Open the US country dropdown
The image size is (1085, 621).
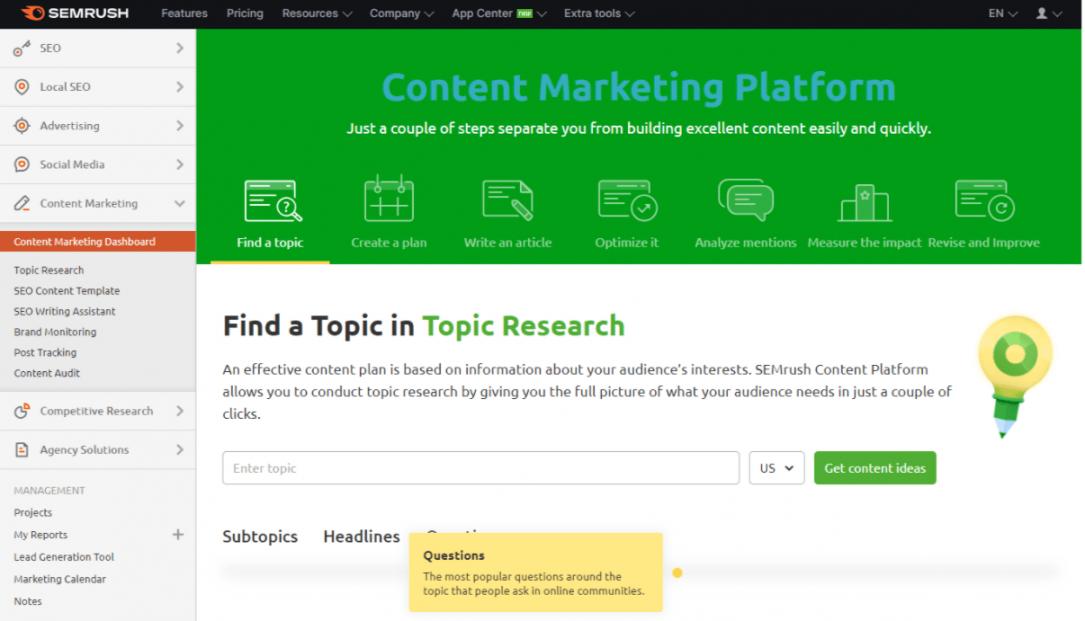(776, 468)
